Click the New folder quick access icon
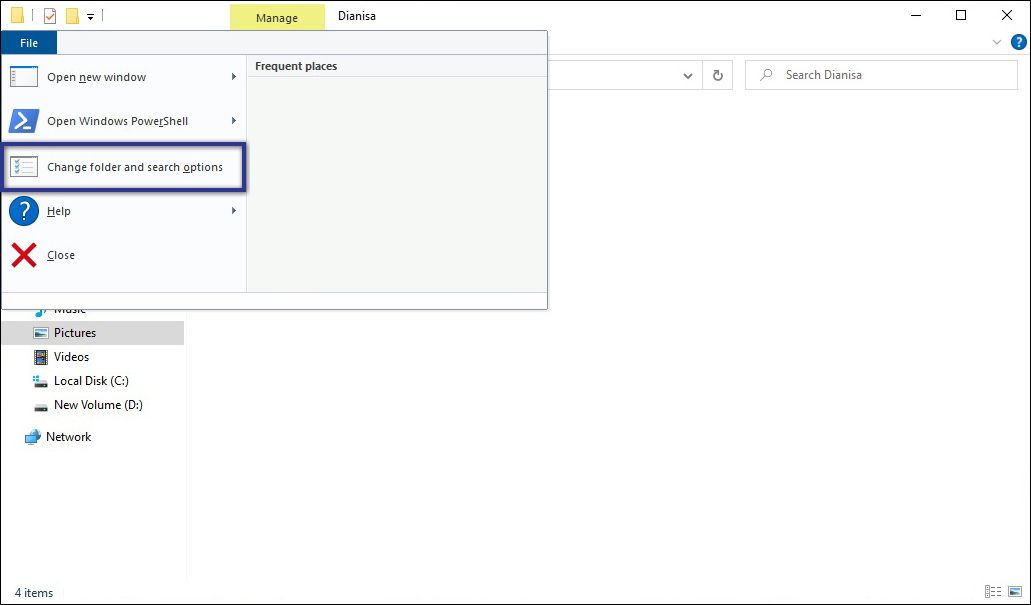The width and height of the screenshot is (1031, 605). 72,15
